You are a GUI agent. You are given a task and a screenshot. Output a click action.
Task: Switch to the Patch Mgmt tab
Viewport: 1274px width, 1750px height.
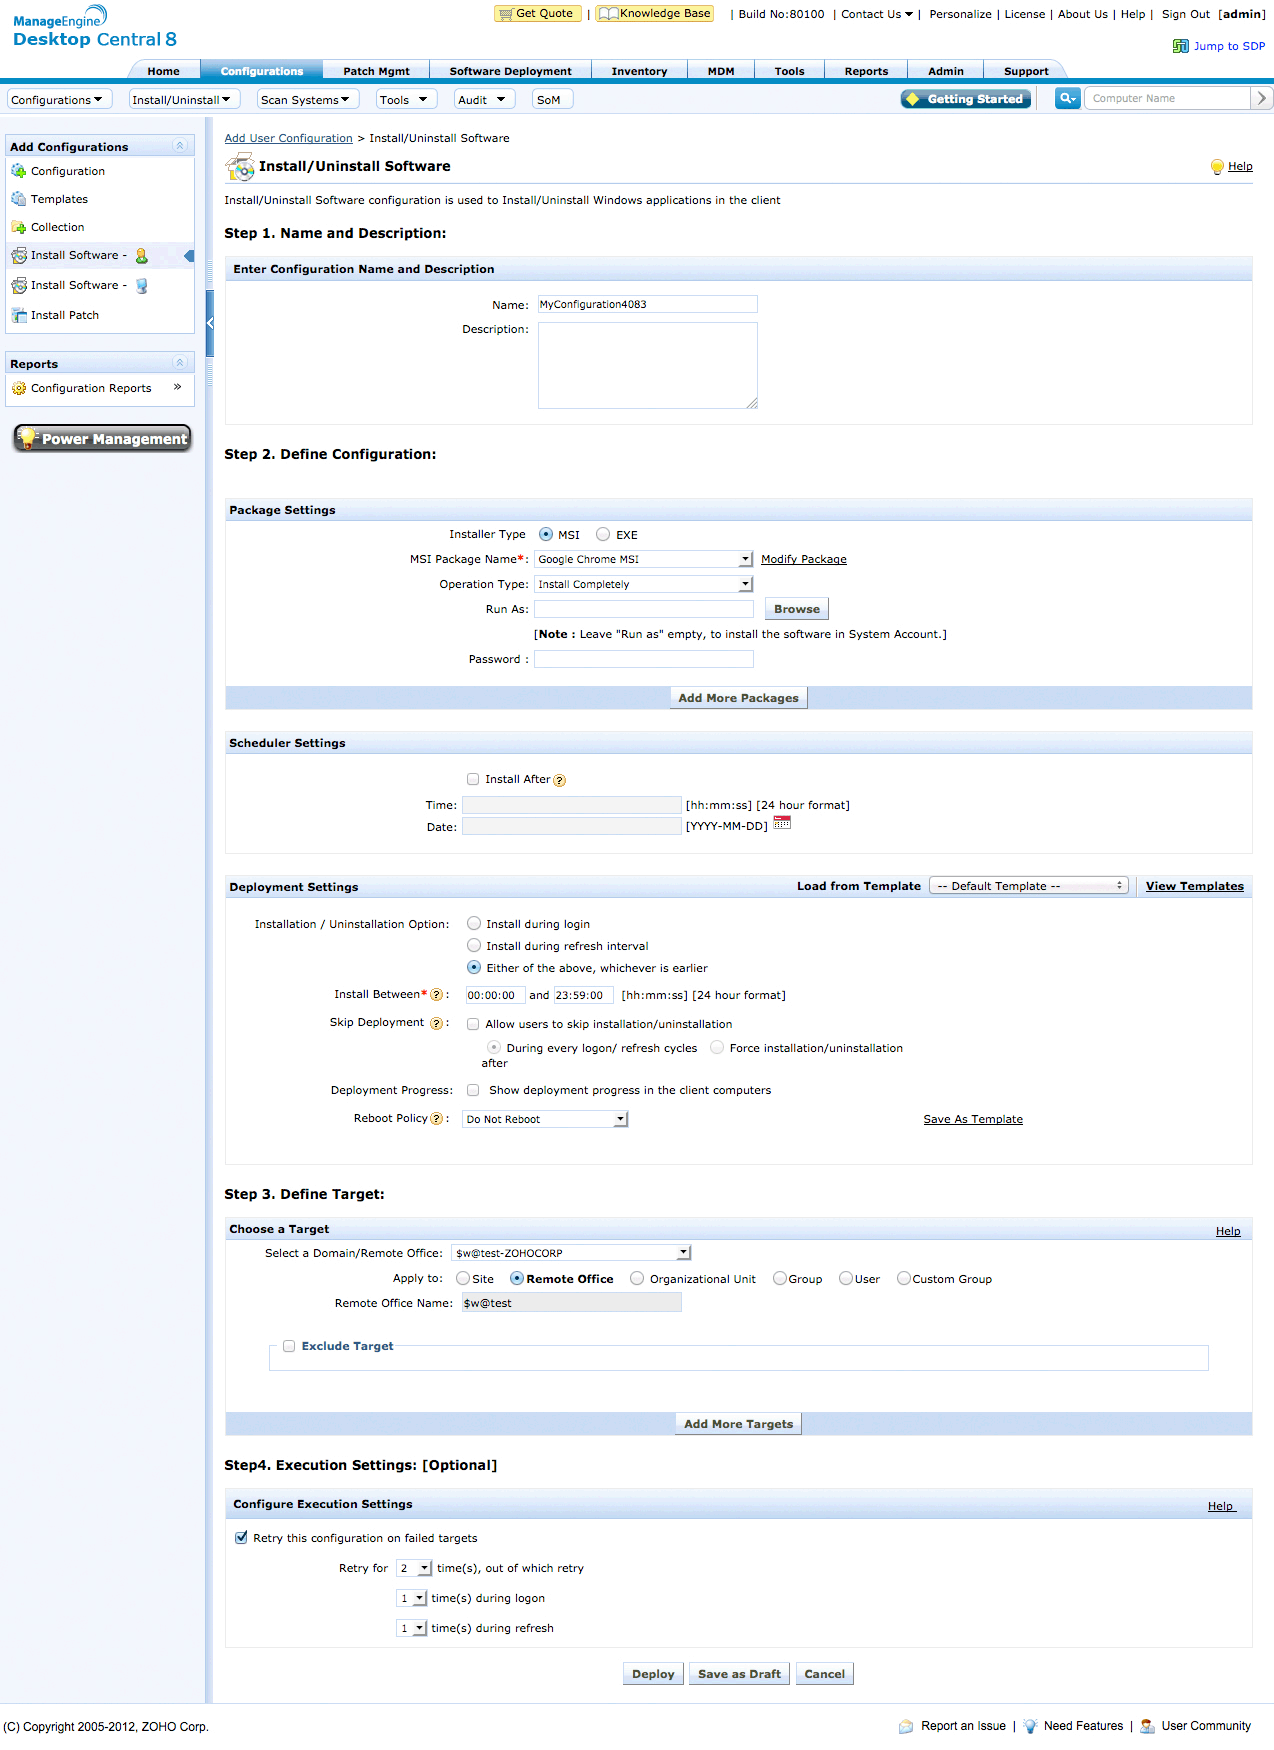376,71
